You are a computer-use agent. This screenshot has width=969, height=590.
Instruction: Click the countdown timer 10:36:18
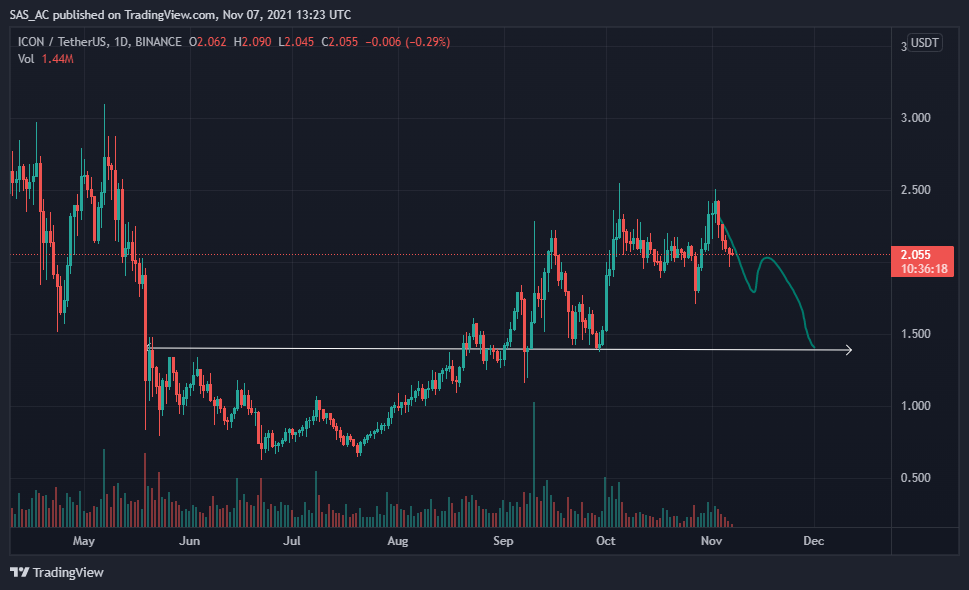pyautogui.click(x=924, y=269)
